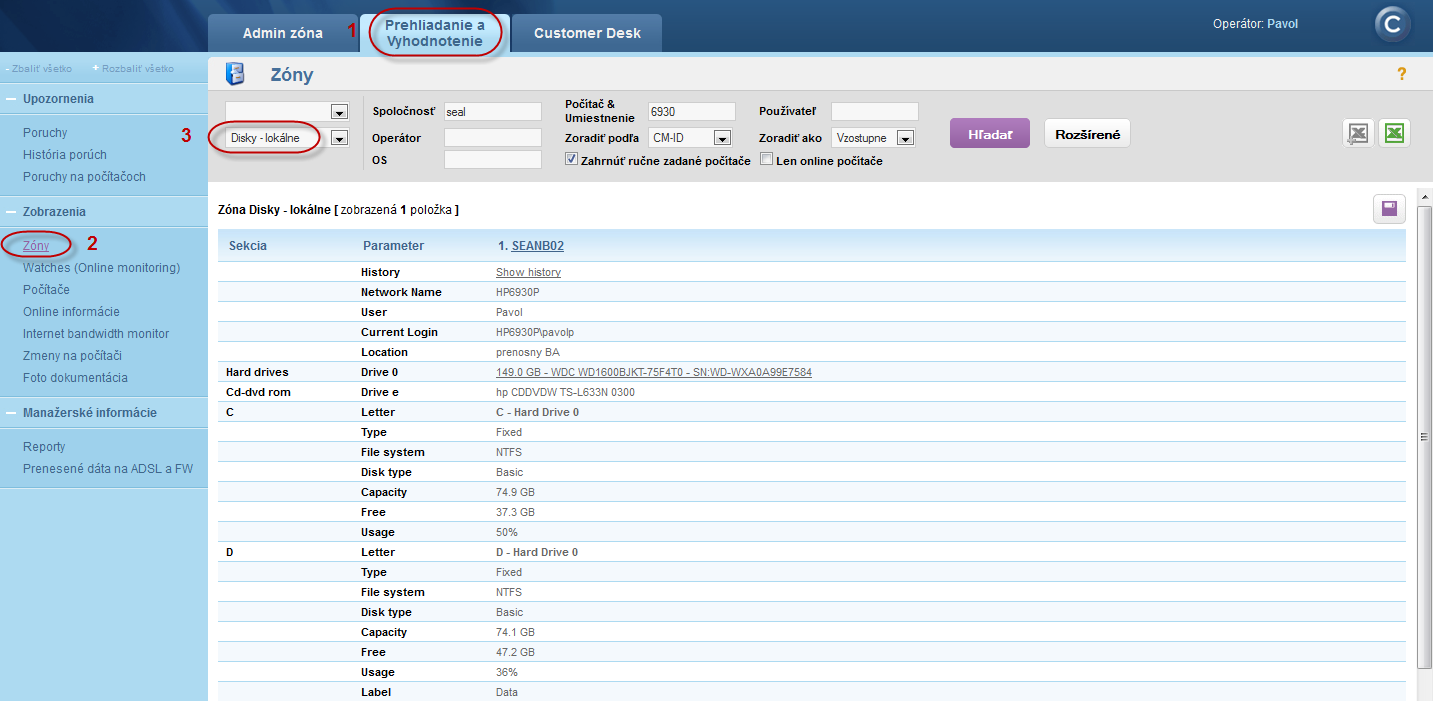Click the Operátor input field

(x=492, y=137)
